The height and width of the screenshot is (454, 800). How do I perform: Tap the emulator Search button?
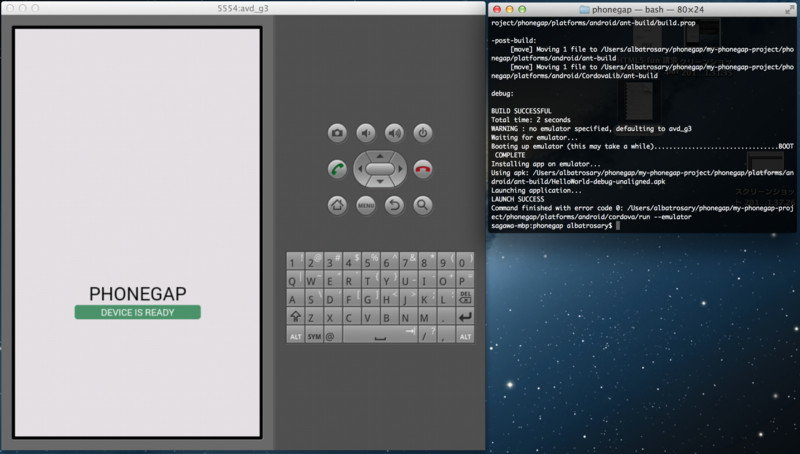(422, 205)
